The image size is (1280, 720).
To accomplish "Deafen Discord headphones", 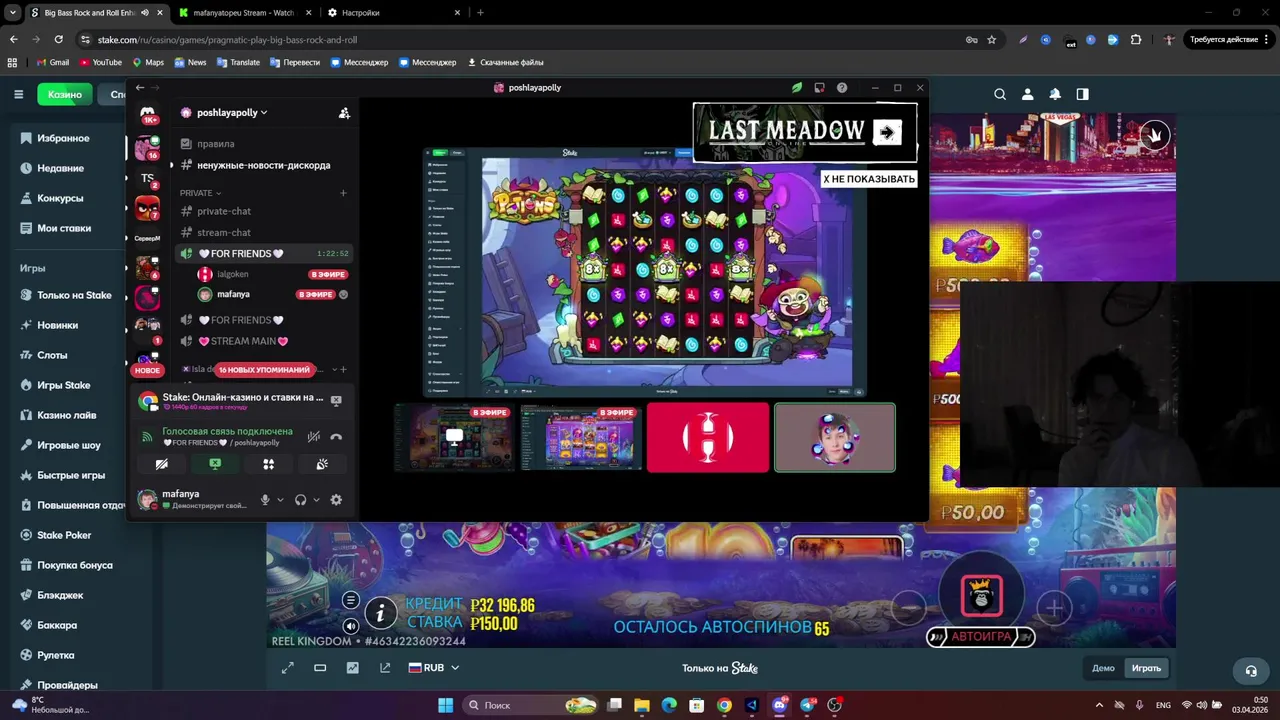I will tap(300, 499).
